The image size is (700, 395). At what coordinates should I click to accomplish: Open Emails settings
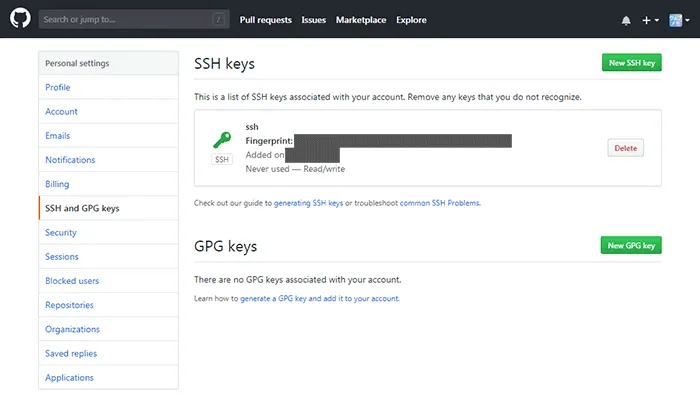pyautogui.click(x=108, y=135)
